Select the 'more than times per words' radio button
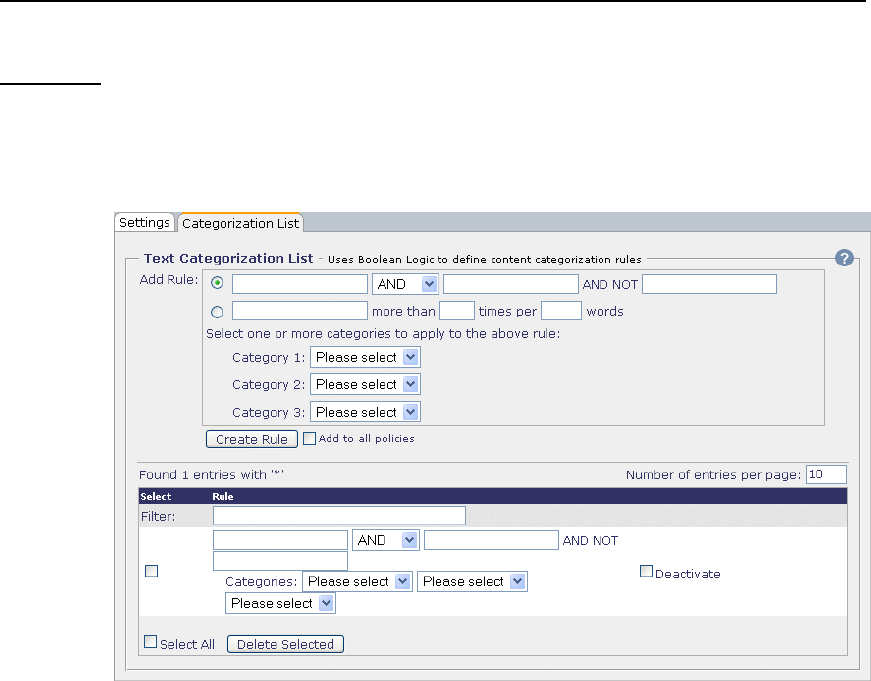Viewport: 871px width, 681px height. (217, 312)
